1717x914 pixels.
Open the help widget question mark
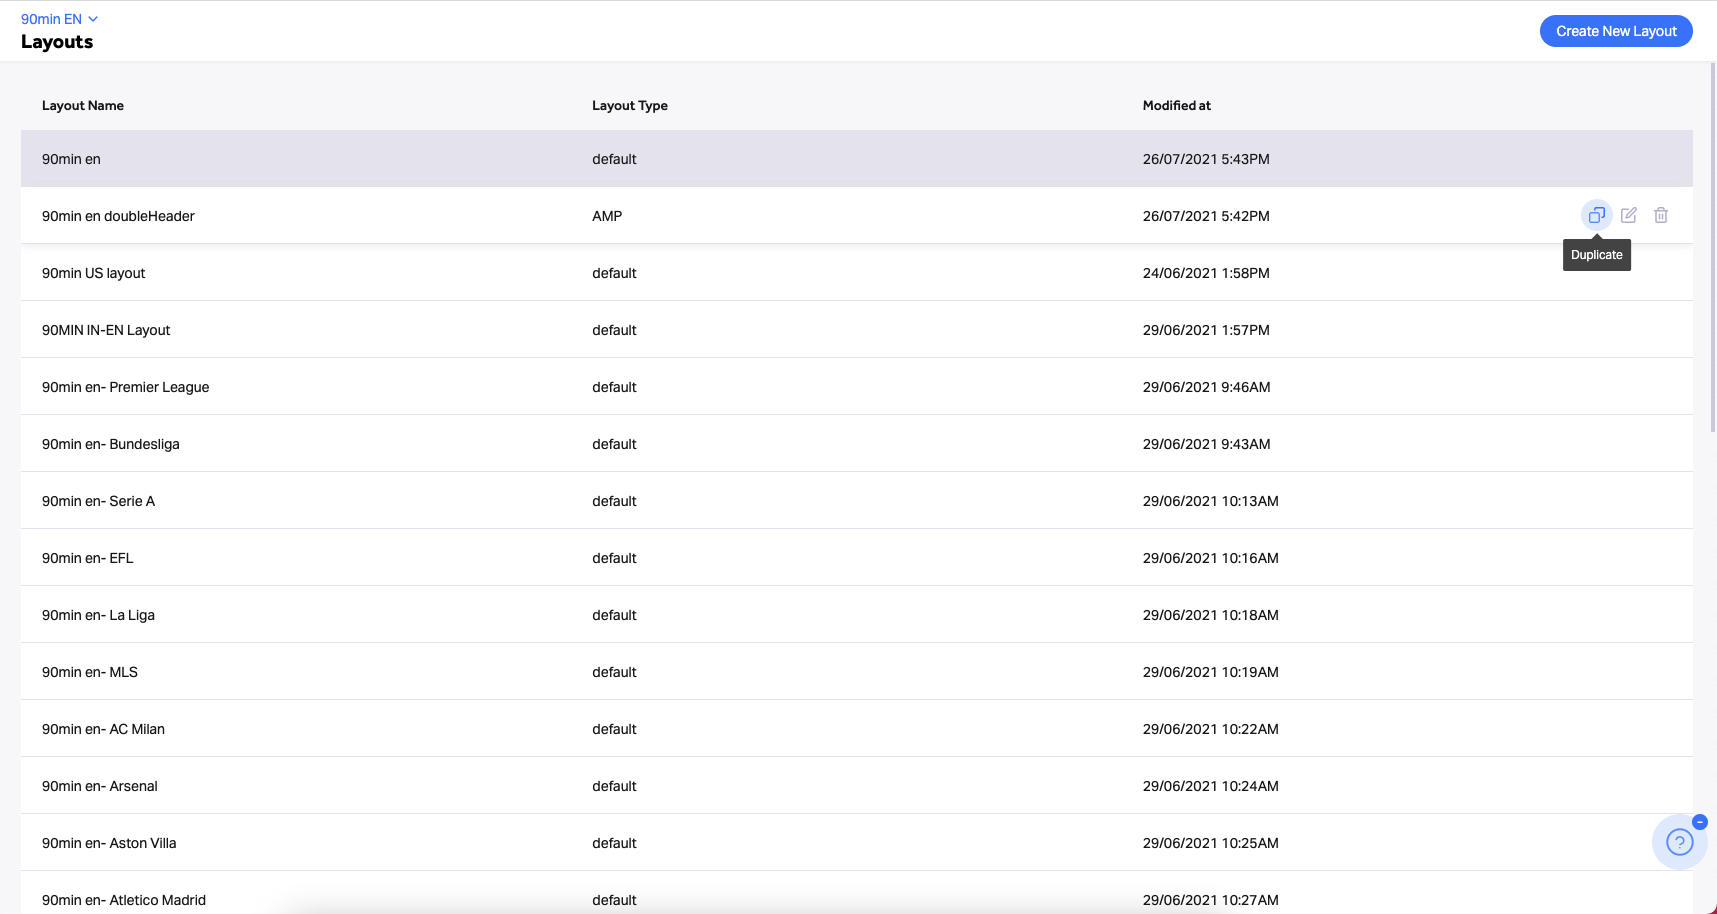click(1680, 843)
